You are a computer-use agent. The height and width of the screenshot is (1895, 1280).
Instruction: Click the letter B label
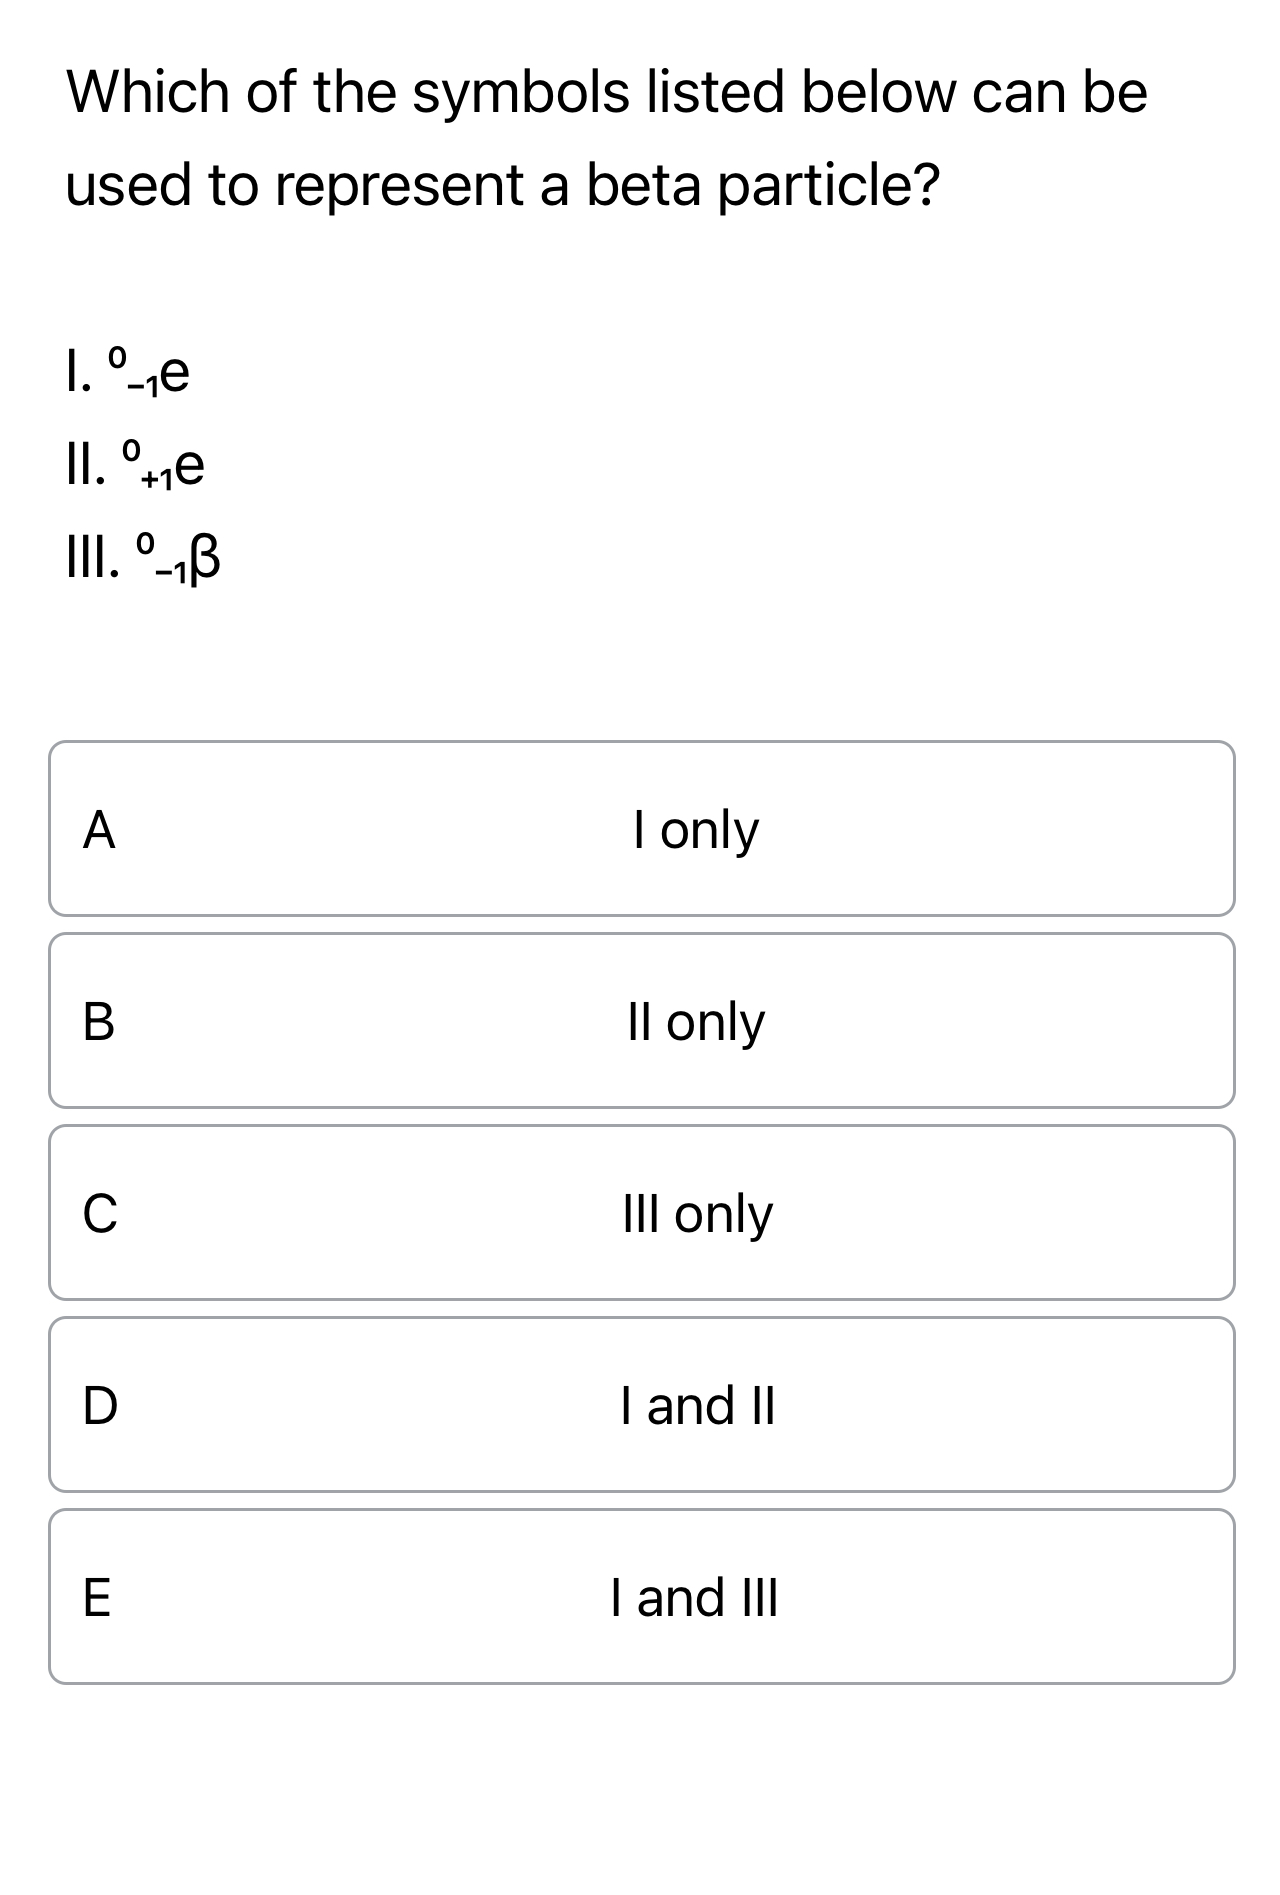[x=100, y=1020]
